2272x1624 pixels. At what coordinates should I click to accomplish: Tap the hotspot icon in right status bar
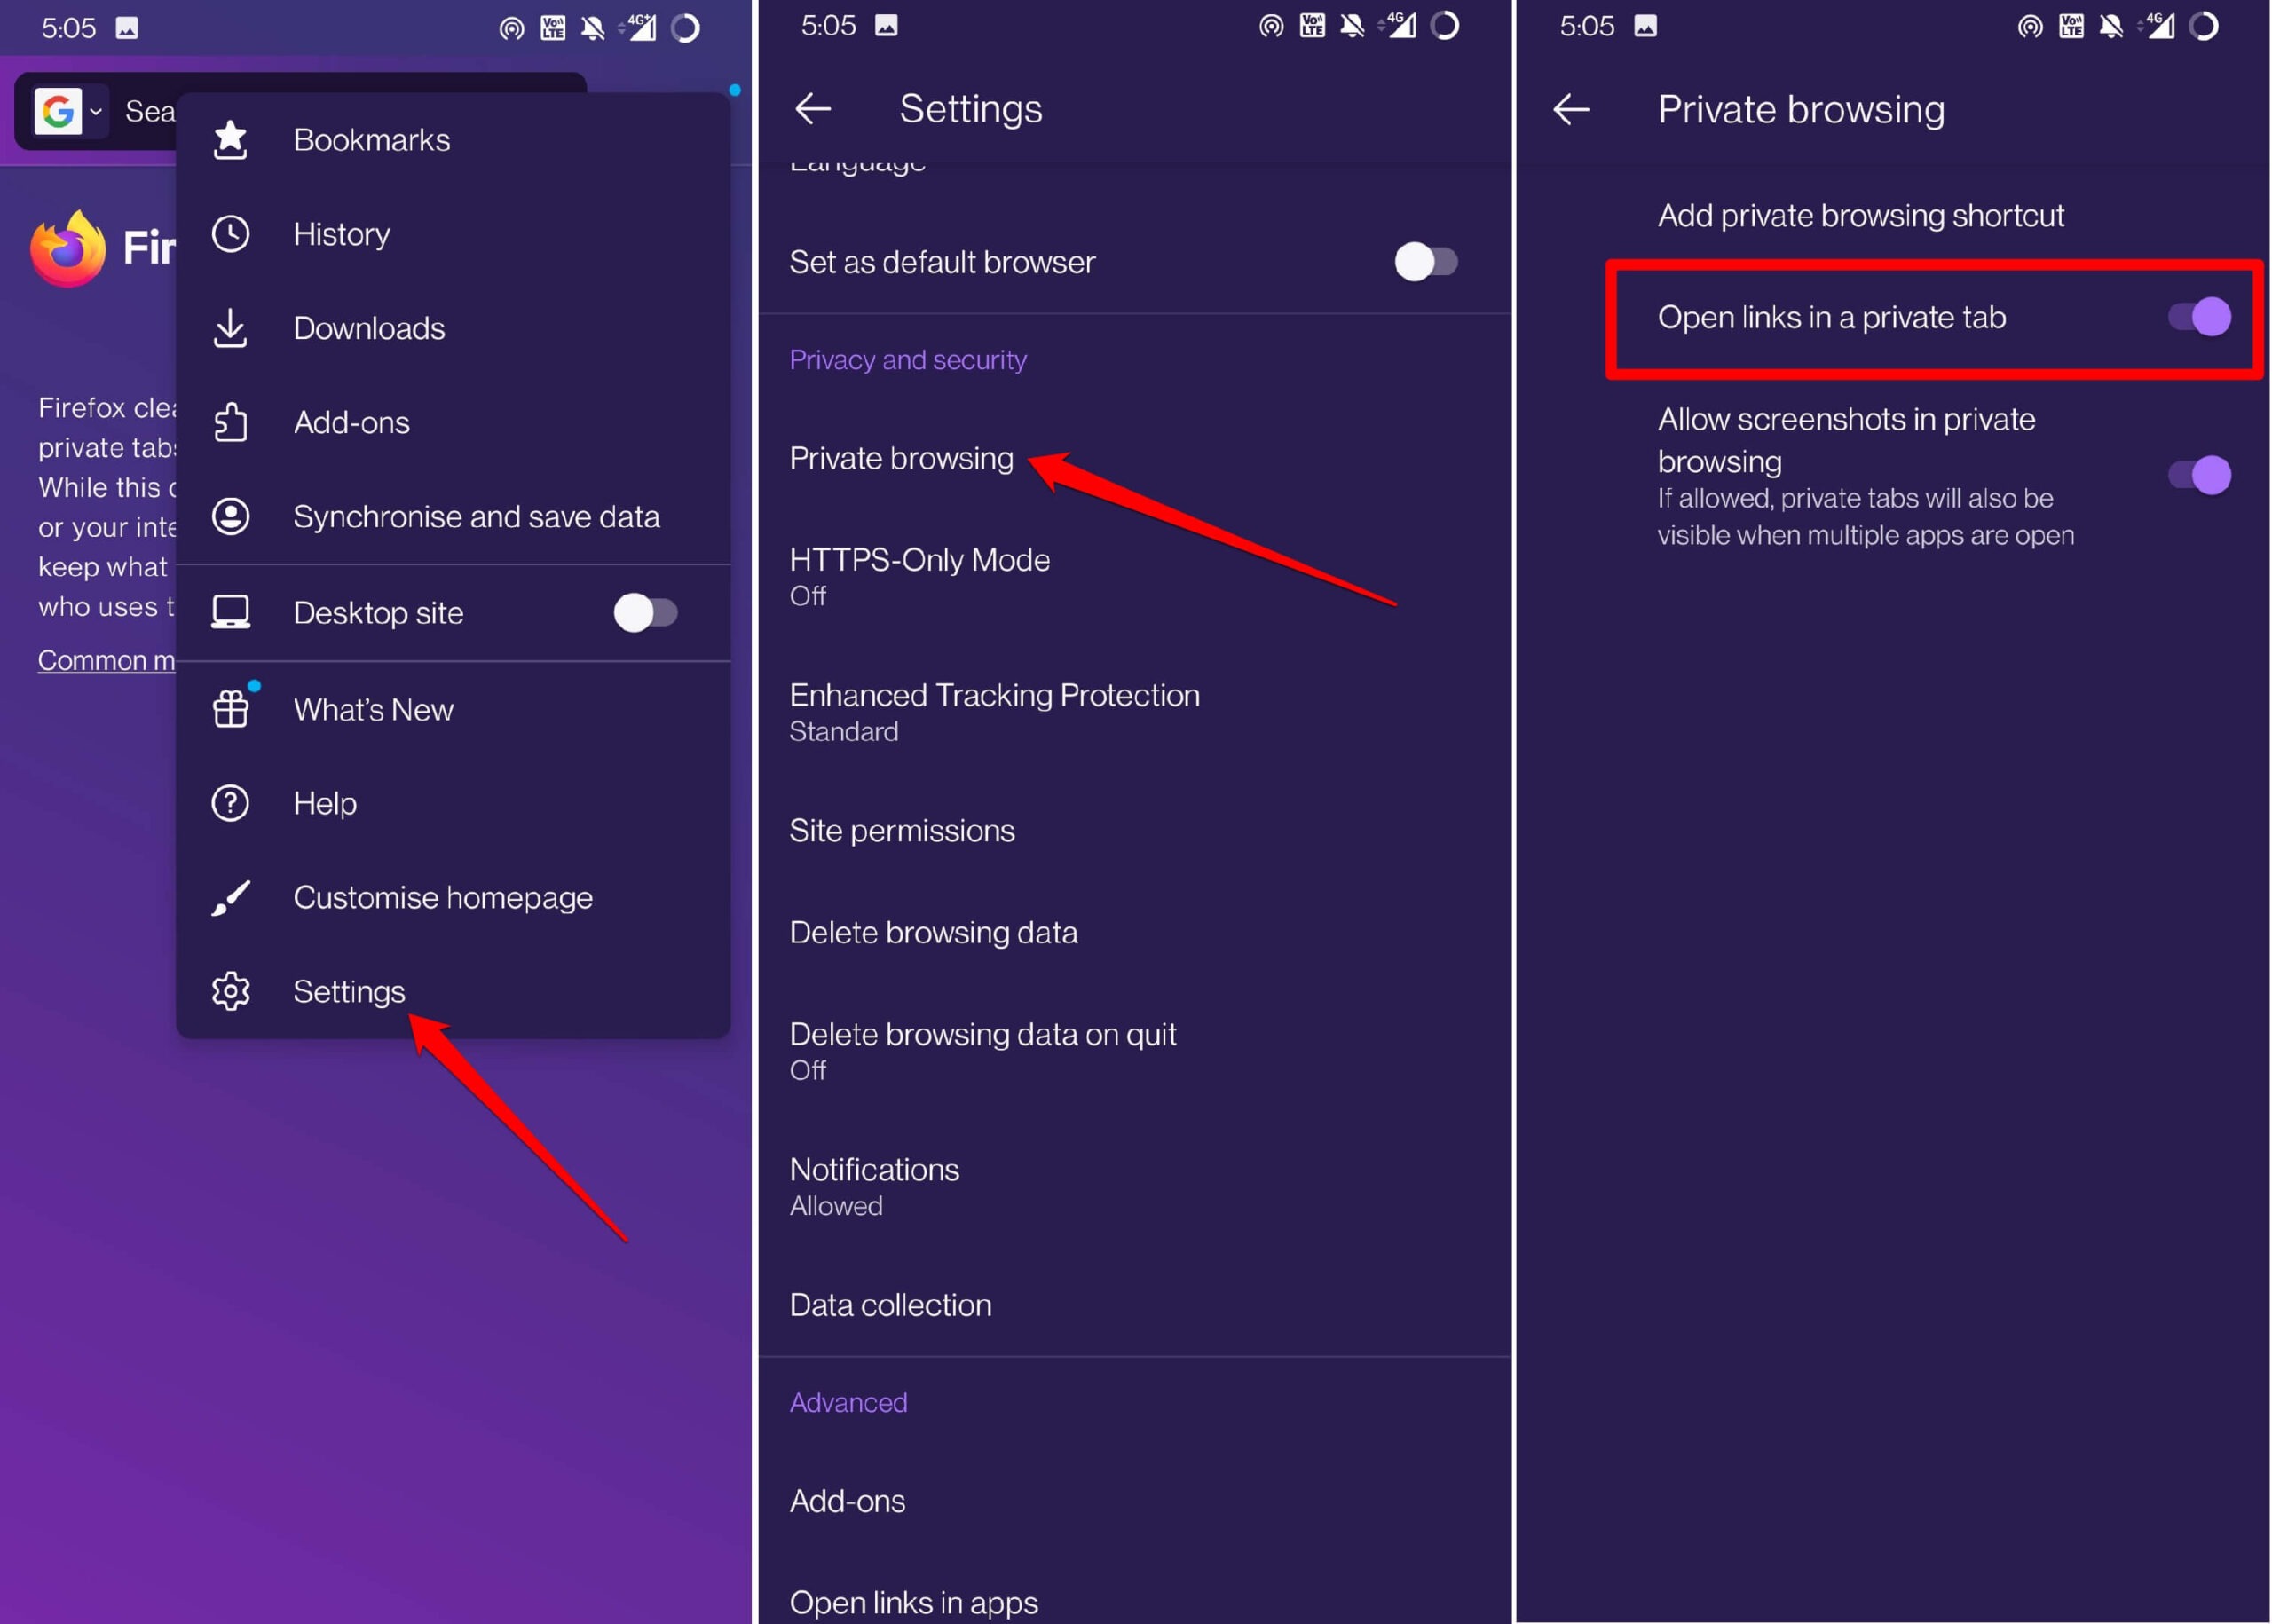point(2030,26)
